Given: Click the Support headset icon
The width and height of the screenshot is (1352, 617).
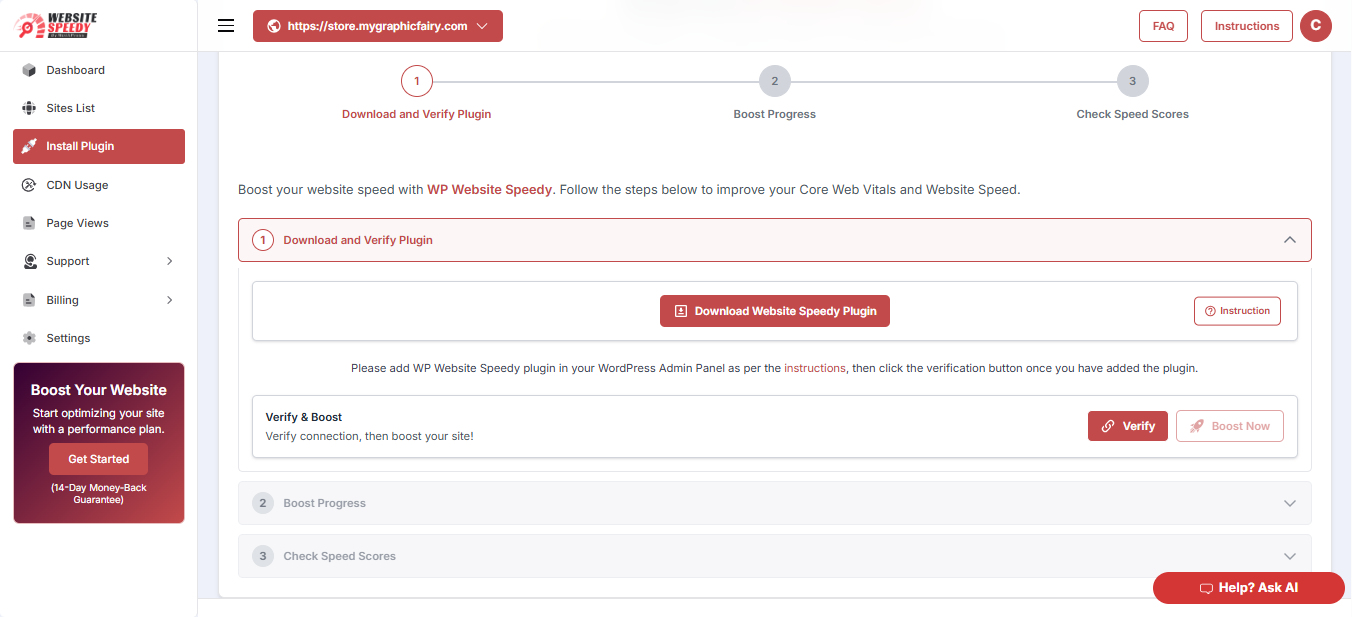Looking at the screenshot, I should (29, 261).
